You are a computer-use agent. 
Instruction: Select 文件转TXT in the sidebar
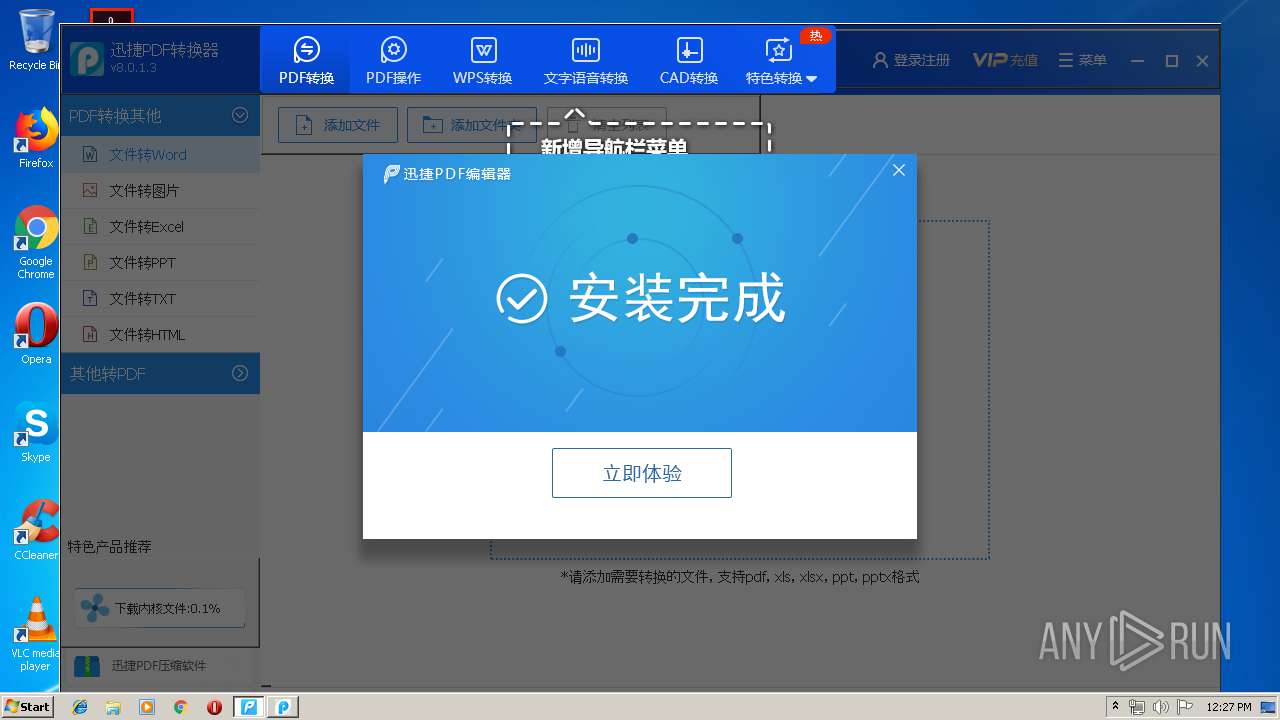point(160,298)
